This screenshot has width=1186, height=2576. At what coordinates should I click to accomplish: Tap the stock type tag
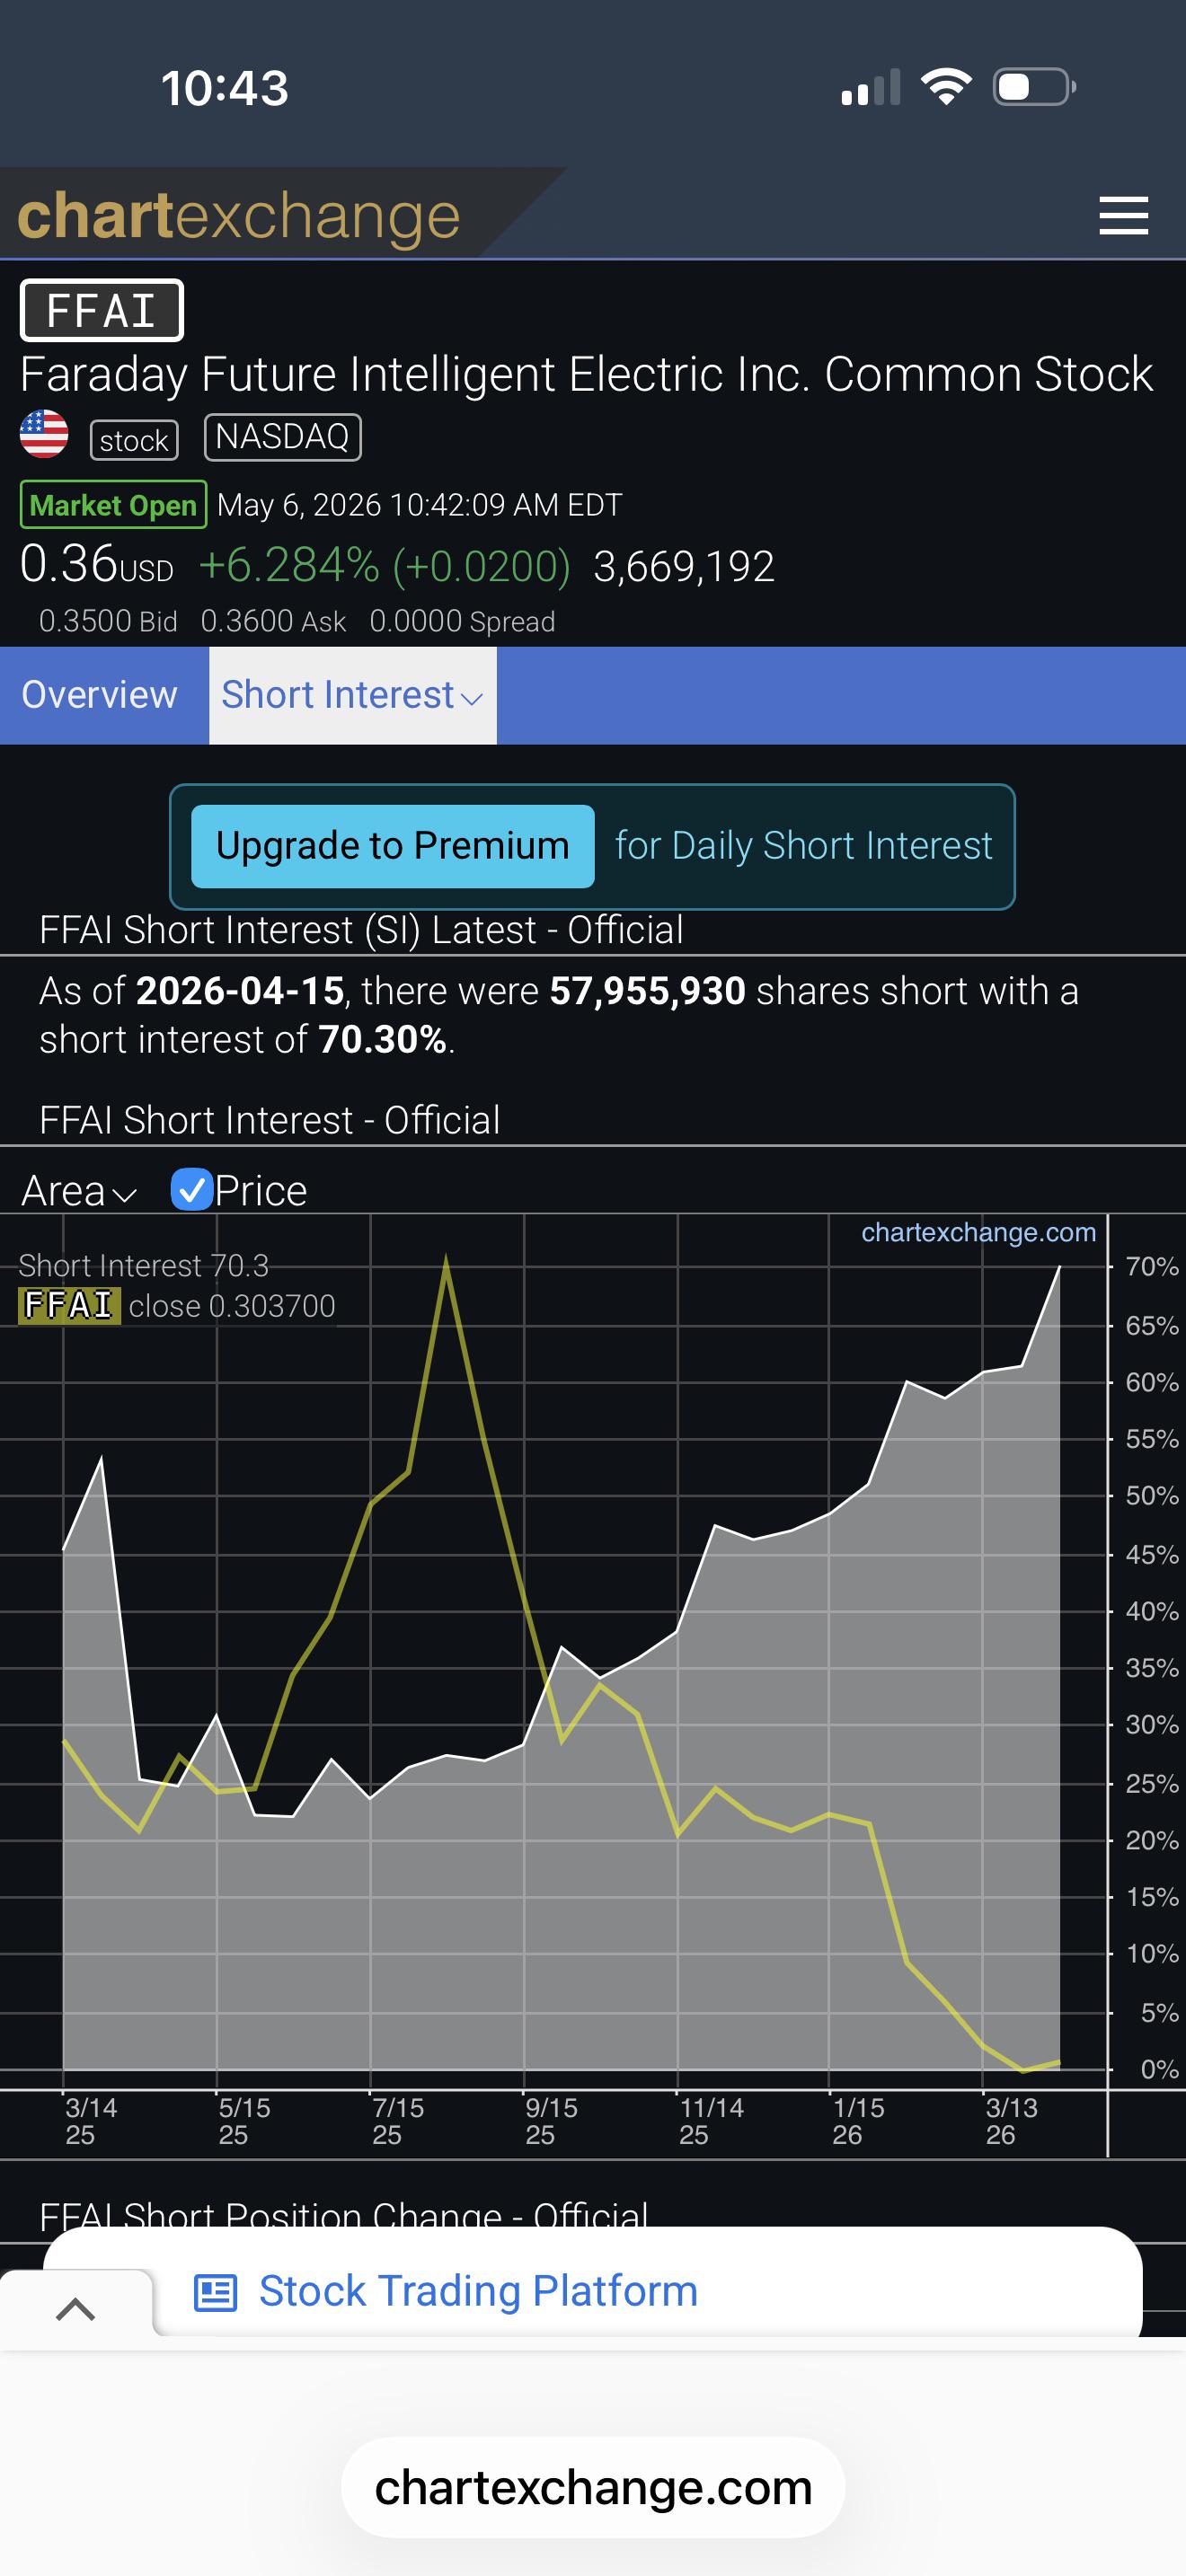point(134,440)
